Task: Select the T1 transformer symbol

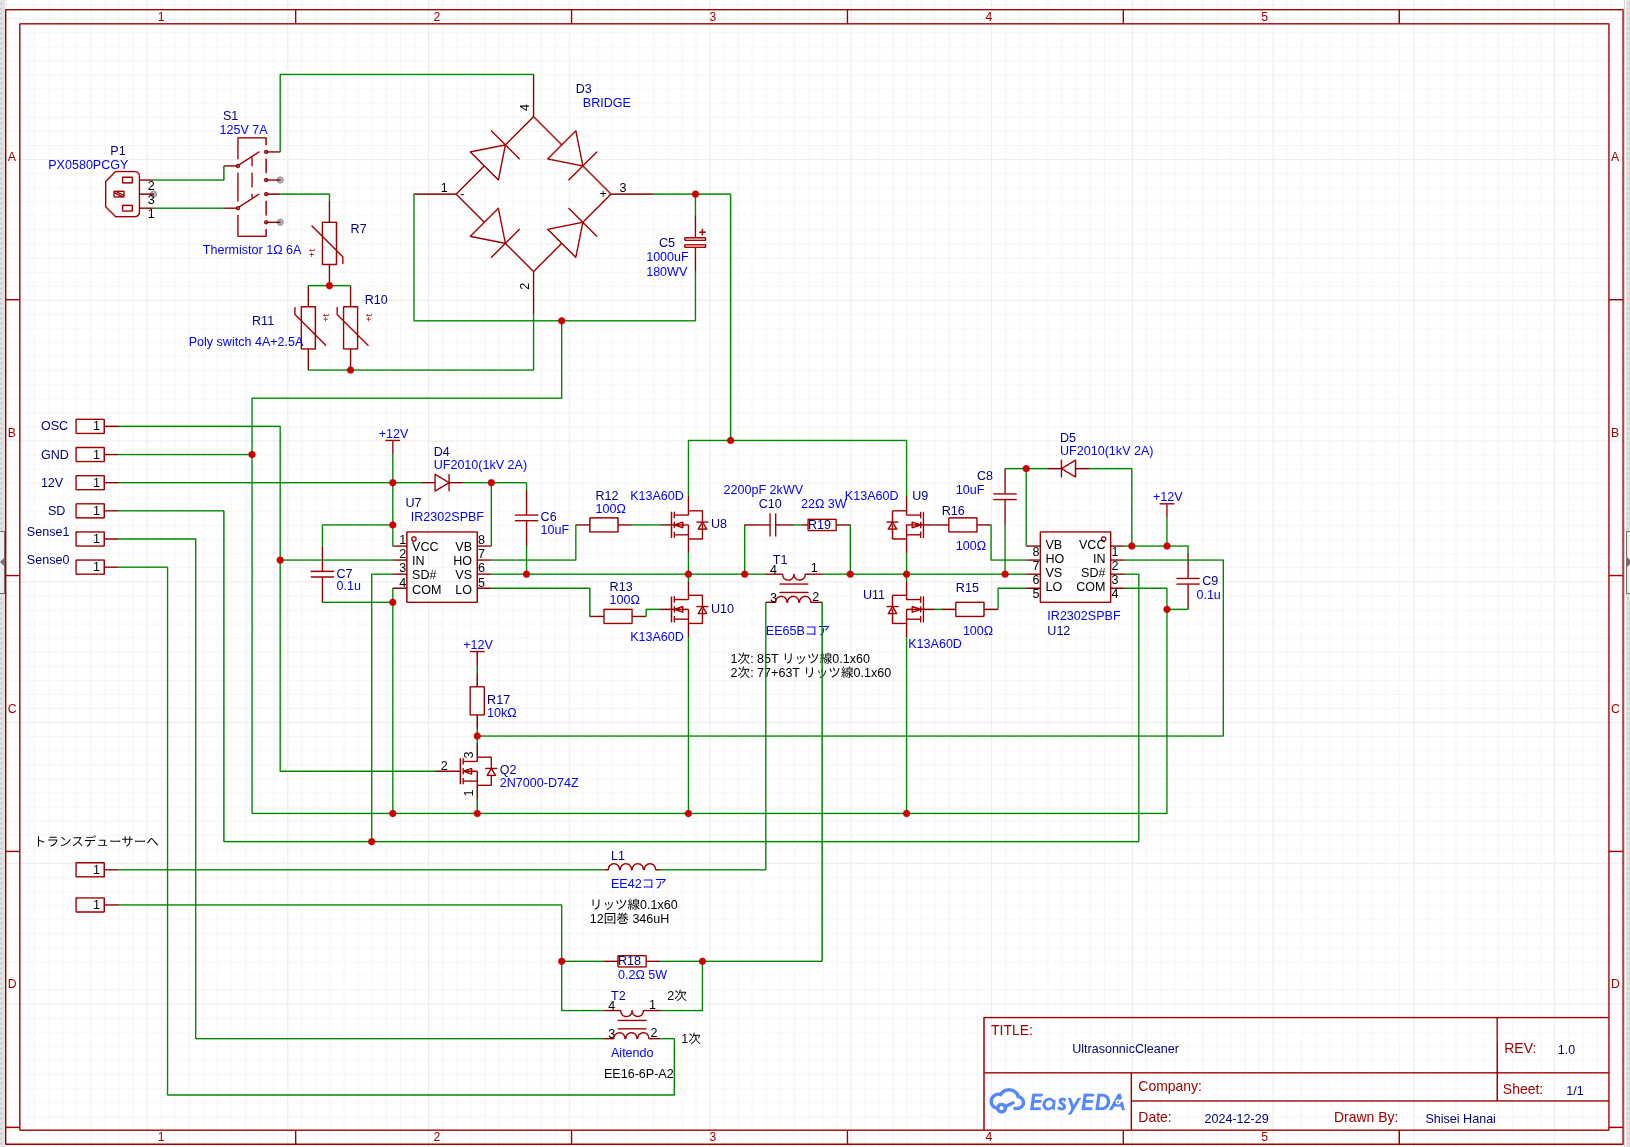Action: [x=794, y=586]
